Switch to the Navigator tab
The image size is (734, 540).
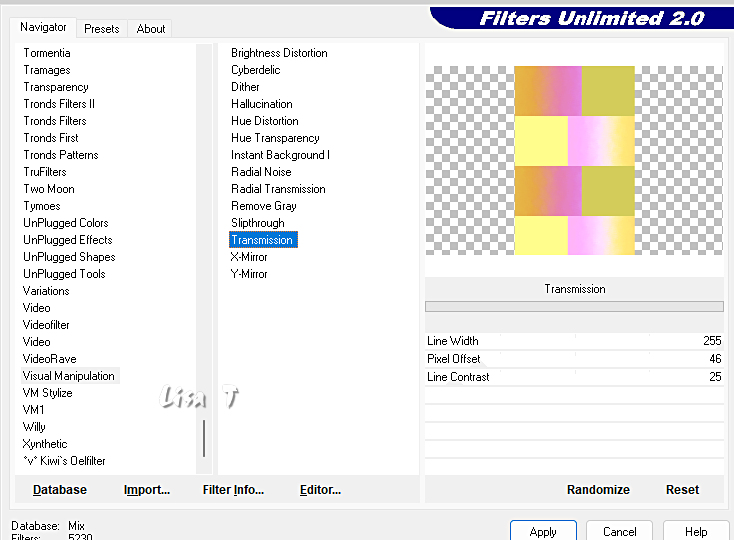pyautogui.click(x=43, y=27)
